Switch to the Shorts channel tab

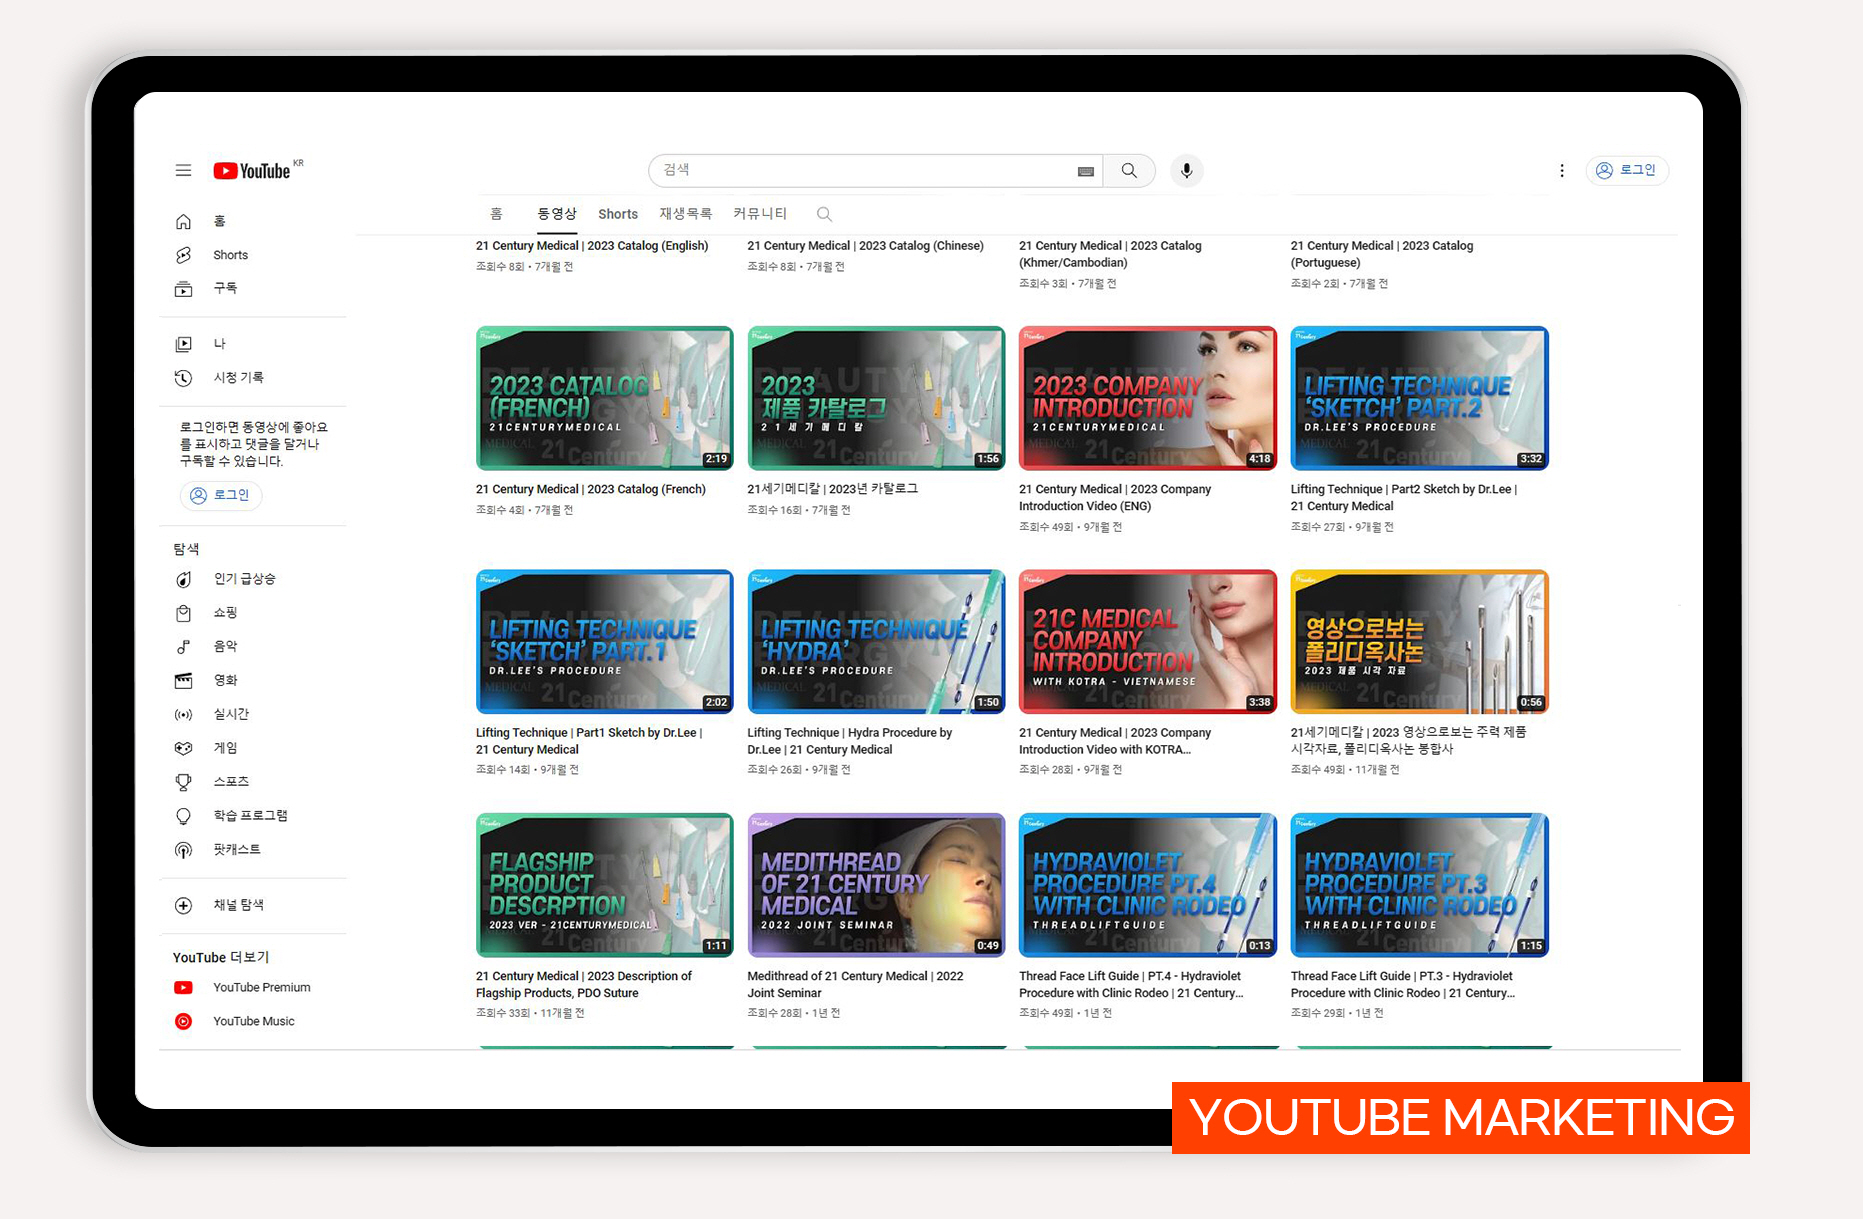click(617, 214)
